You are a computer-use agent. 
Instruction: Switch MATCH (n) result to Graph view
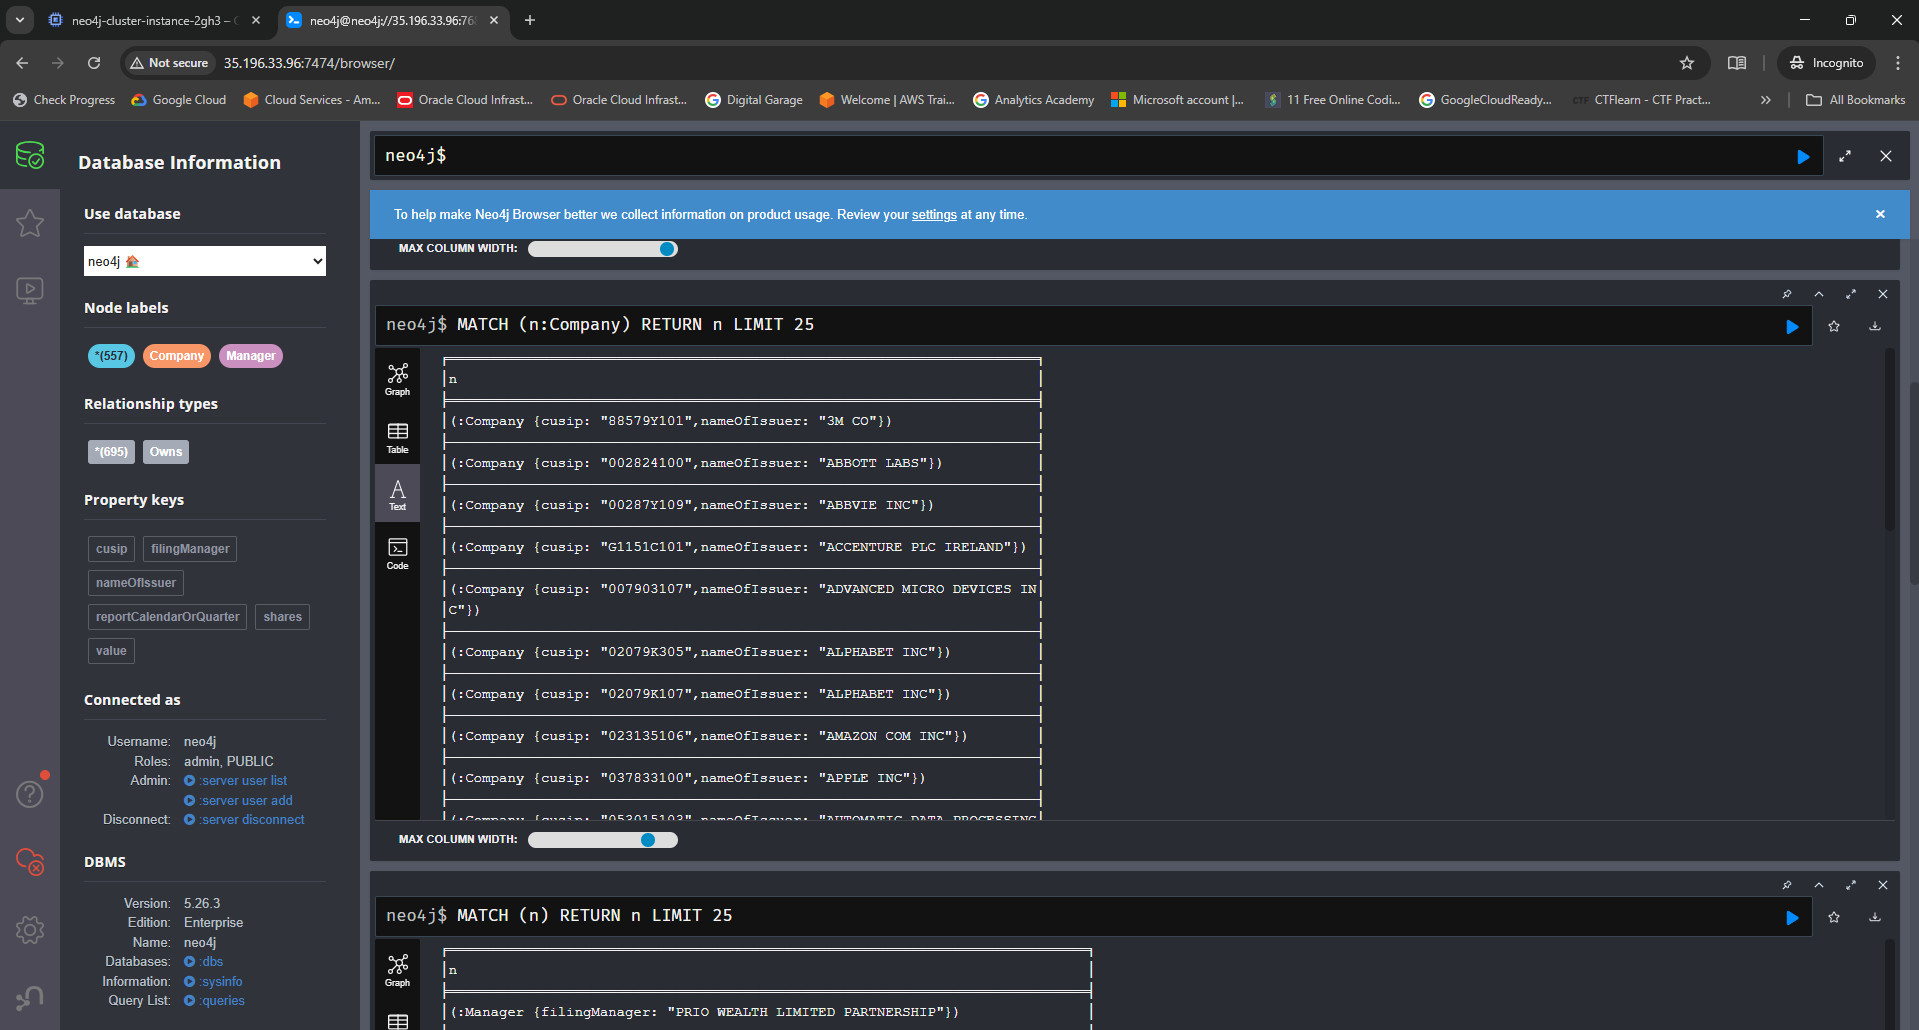pyautogui.click(x=398, y=970)
